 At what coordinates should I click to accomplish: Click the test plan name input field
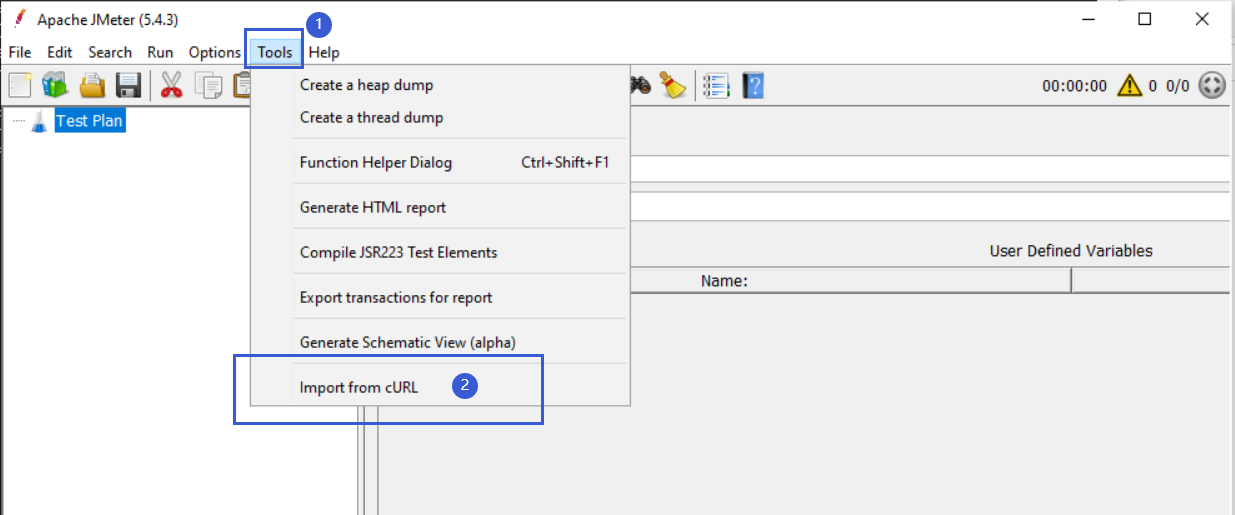pyautogui.click(x=930, y=168)
